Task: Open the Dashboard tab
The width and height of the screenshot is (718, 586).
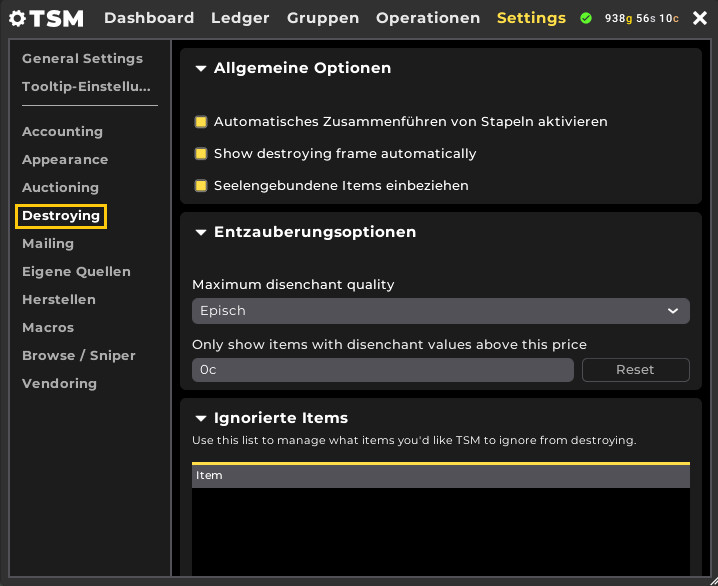Action: (149, 18)
